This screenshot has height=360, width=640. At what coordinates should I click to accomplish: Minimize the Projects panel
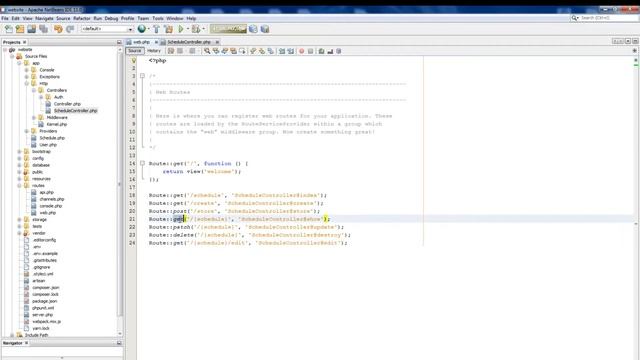[x=119, y=42]
